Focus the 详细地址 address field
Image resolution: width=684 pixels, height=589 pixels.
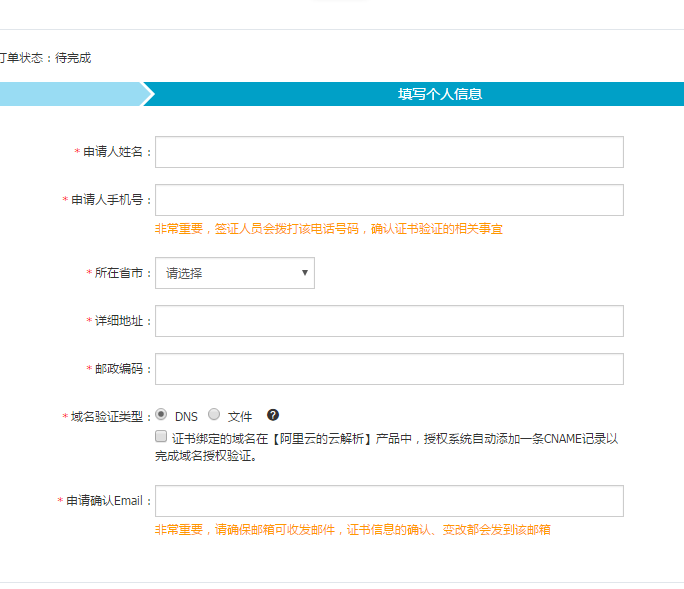pyautogui.click(x=389, y=321)
